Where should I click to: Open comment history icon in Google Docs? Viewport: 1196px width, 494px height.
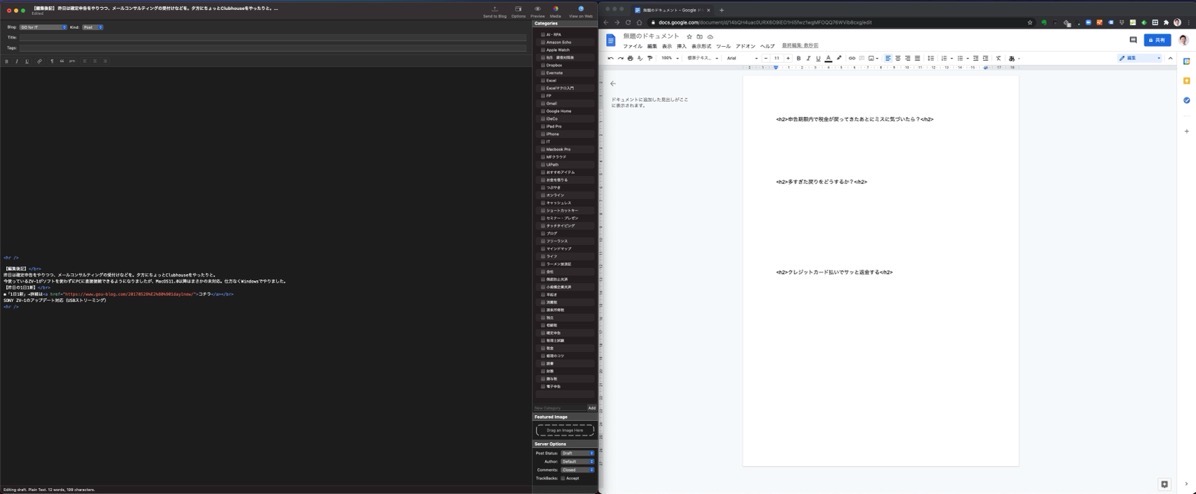(1133, 40)
